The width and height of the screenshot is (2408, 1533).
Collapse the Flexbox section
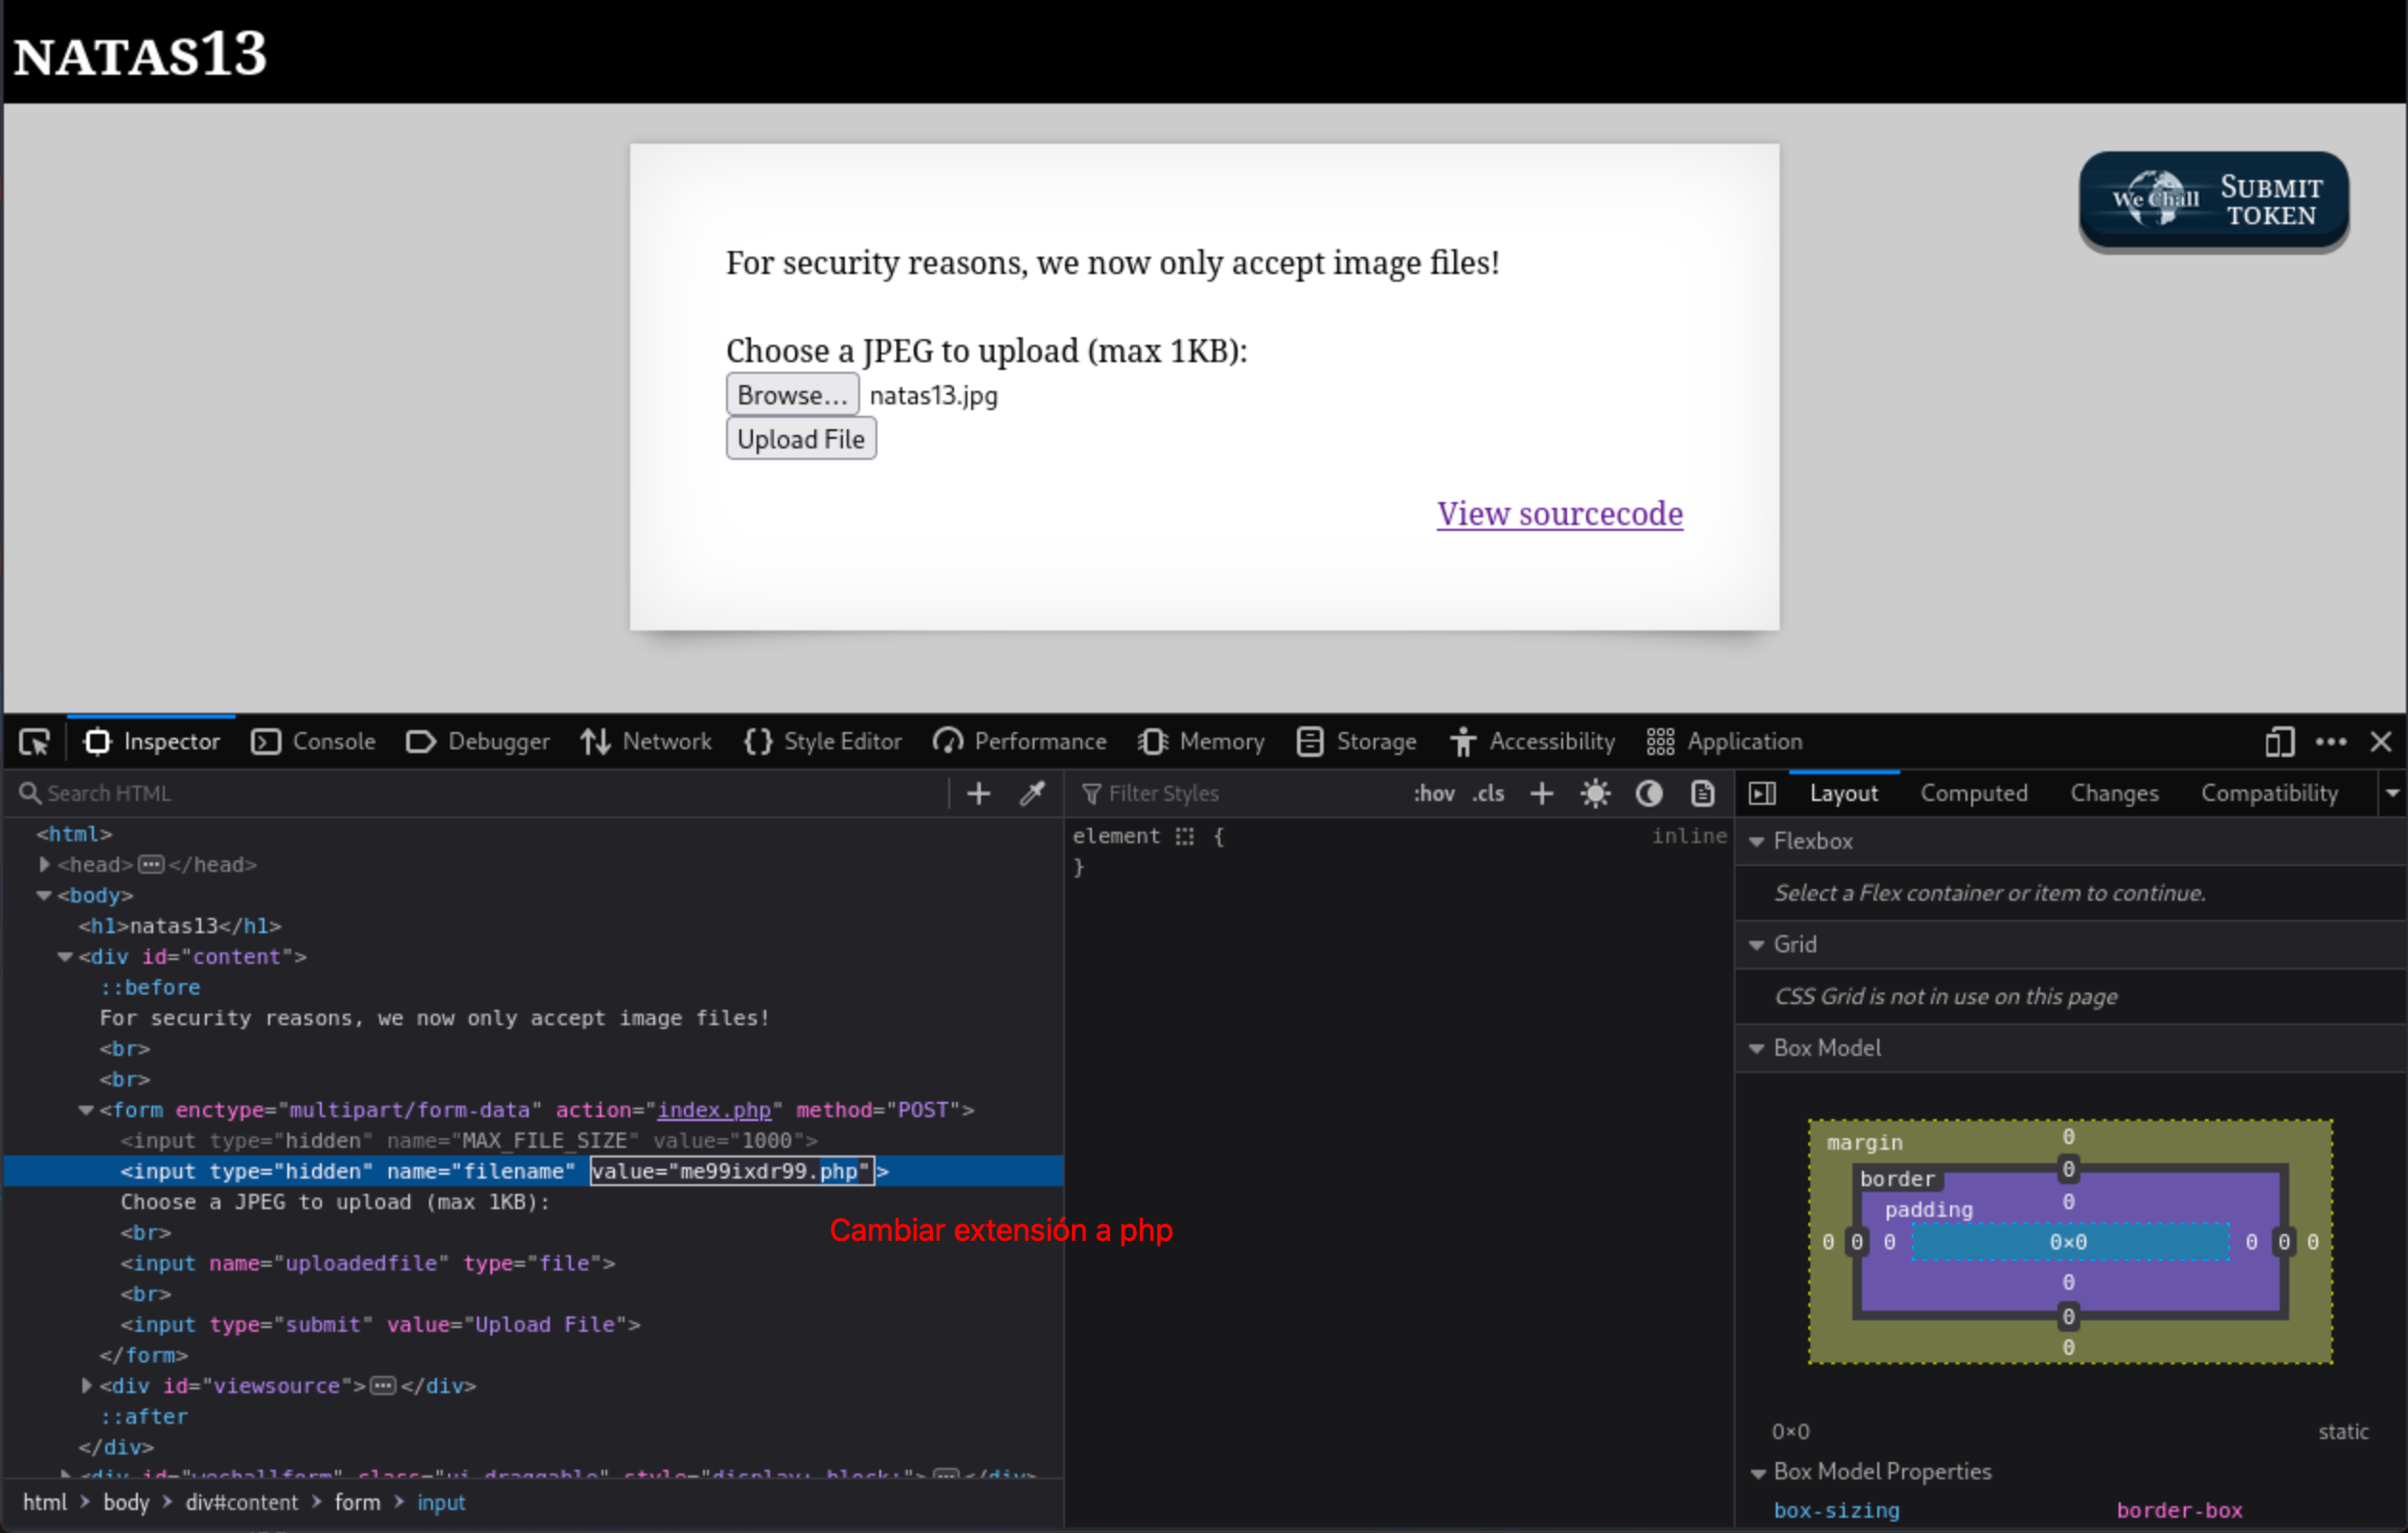coord(1756,842)
